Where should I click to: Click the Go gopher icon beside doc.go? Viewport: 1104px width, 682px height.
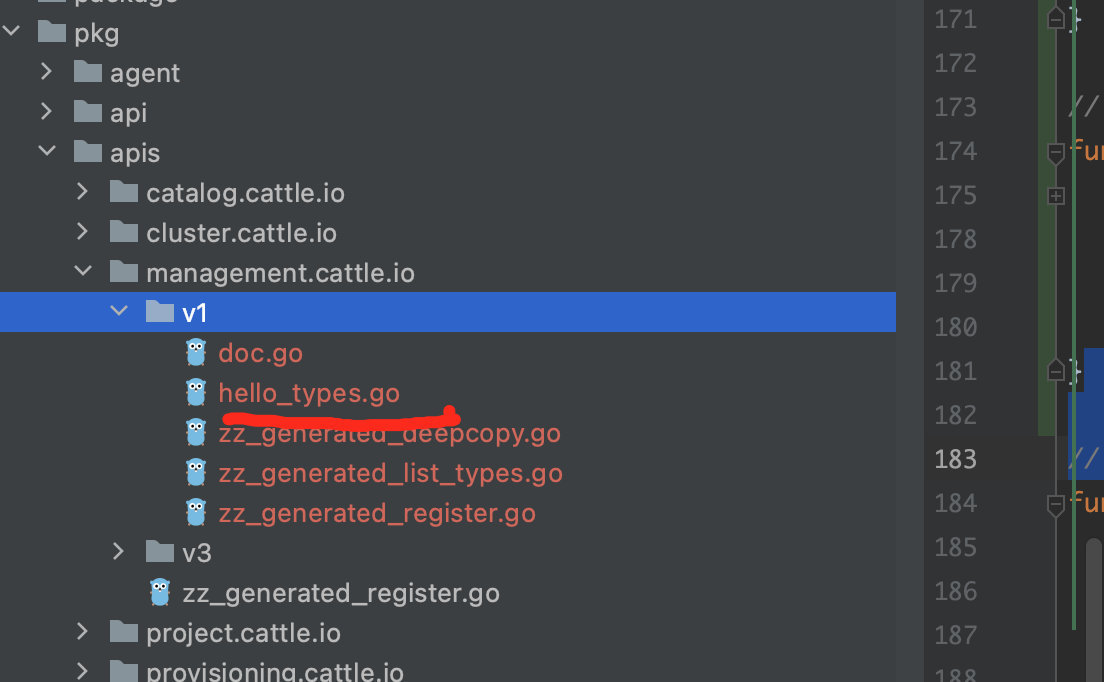196,353
